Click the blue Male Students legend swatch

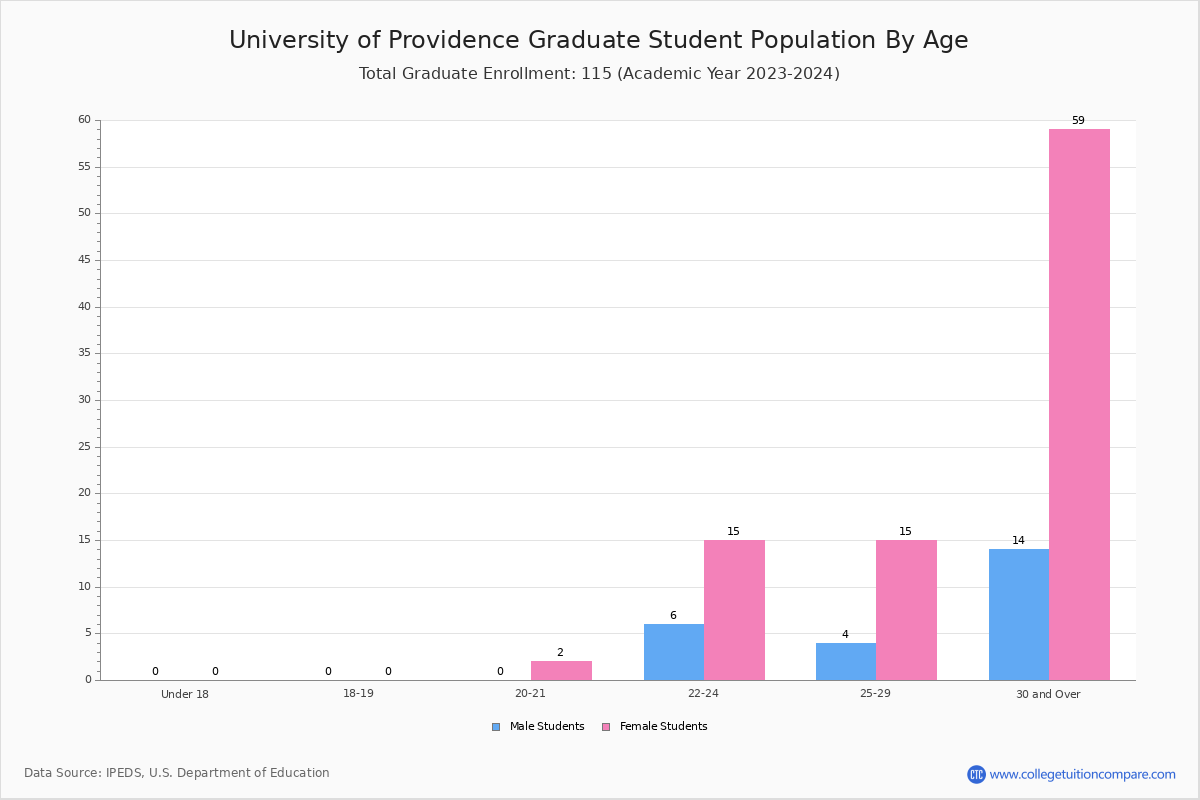[x=496, y=727]
